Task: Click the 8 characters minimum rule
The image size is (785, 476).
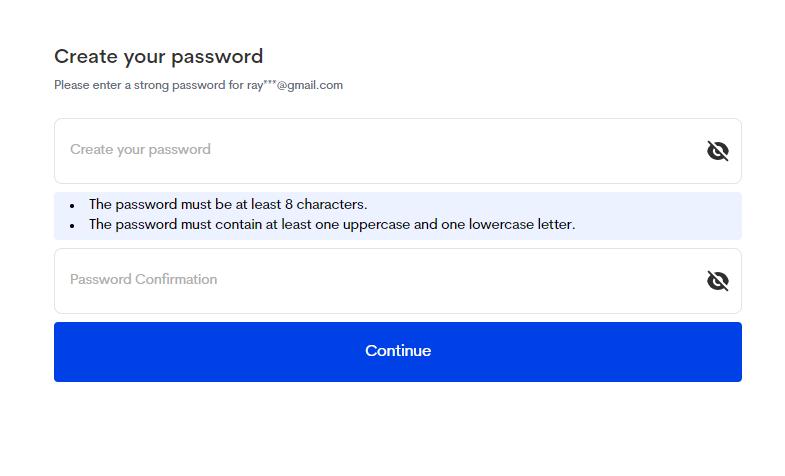Action: tap(228, 204)
